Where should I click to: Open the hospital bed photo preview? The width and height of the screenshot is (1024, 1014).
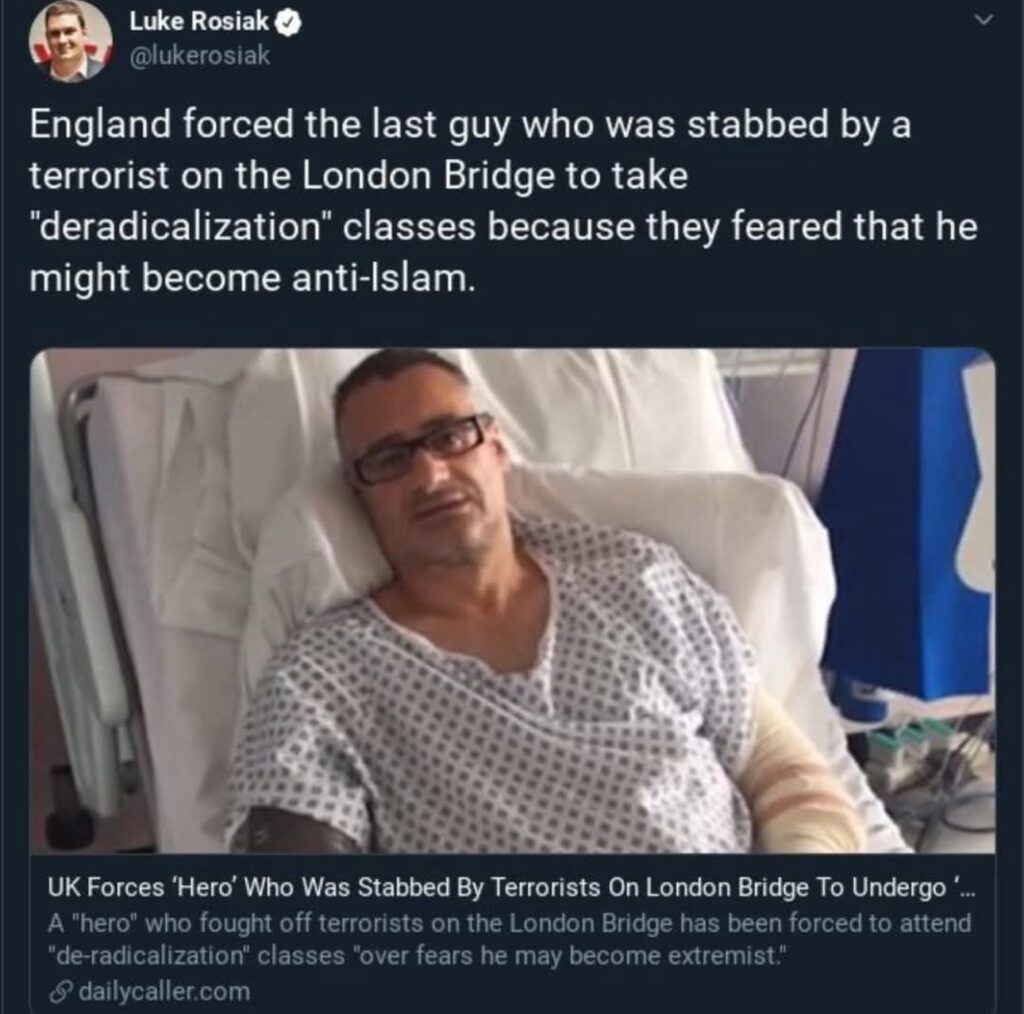coord(513,600)
